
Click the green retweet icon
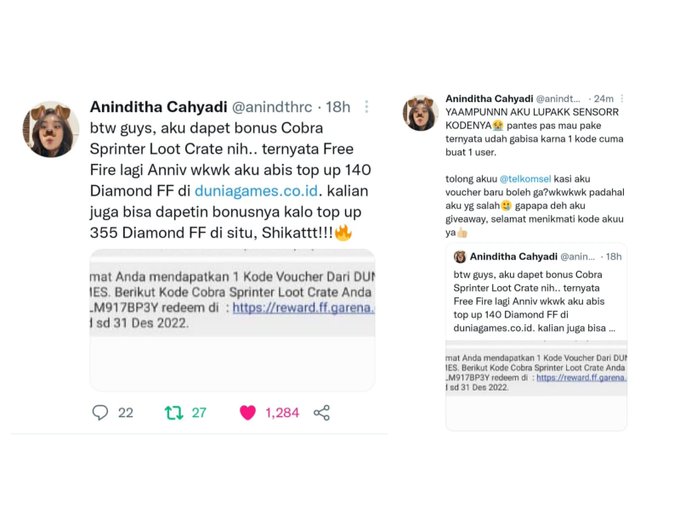[x=174, y=412]
